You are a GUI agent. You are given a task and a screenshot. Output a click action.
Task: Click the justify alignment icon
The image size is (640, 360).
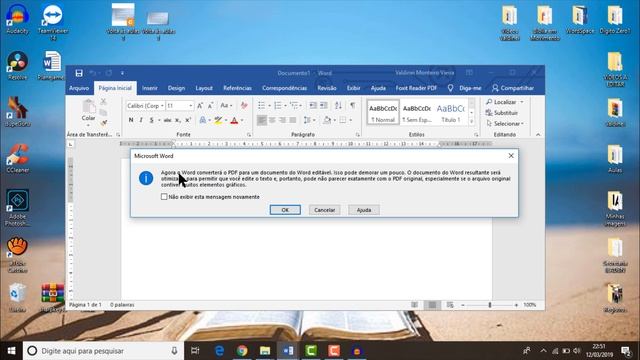(293, 120)
